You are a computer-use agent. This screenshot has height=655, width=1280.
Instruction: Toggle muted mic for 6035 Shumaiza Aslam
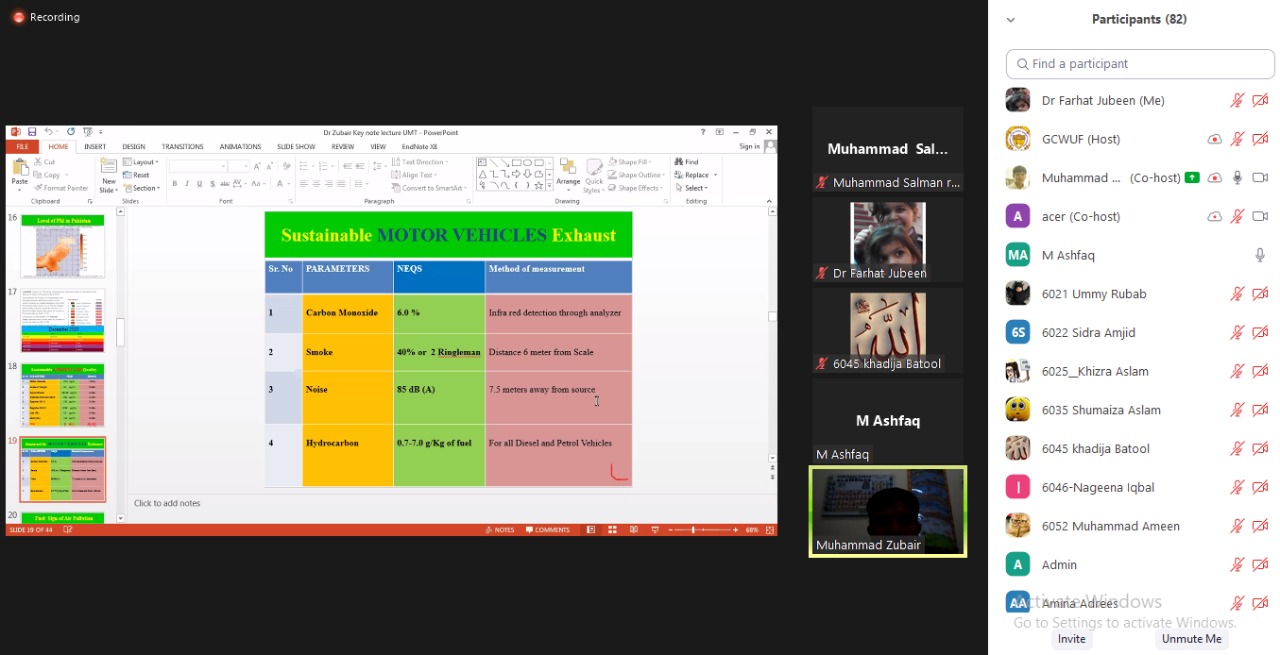pos(1237,410)
